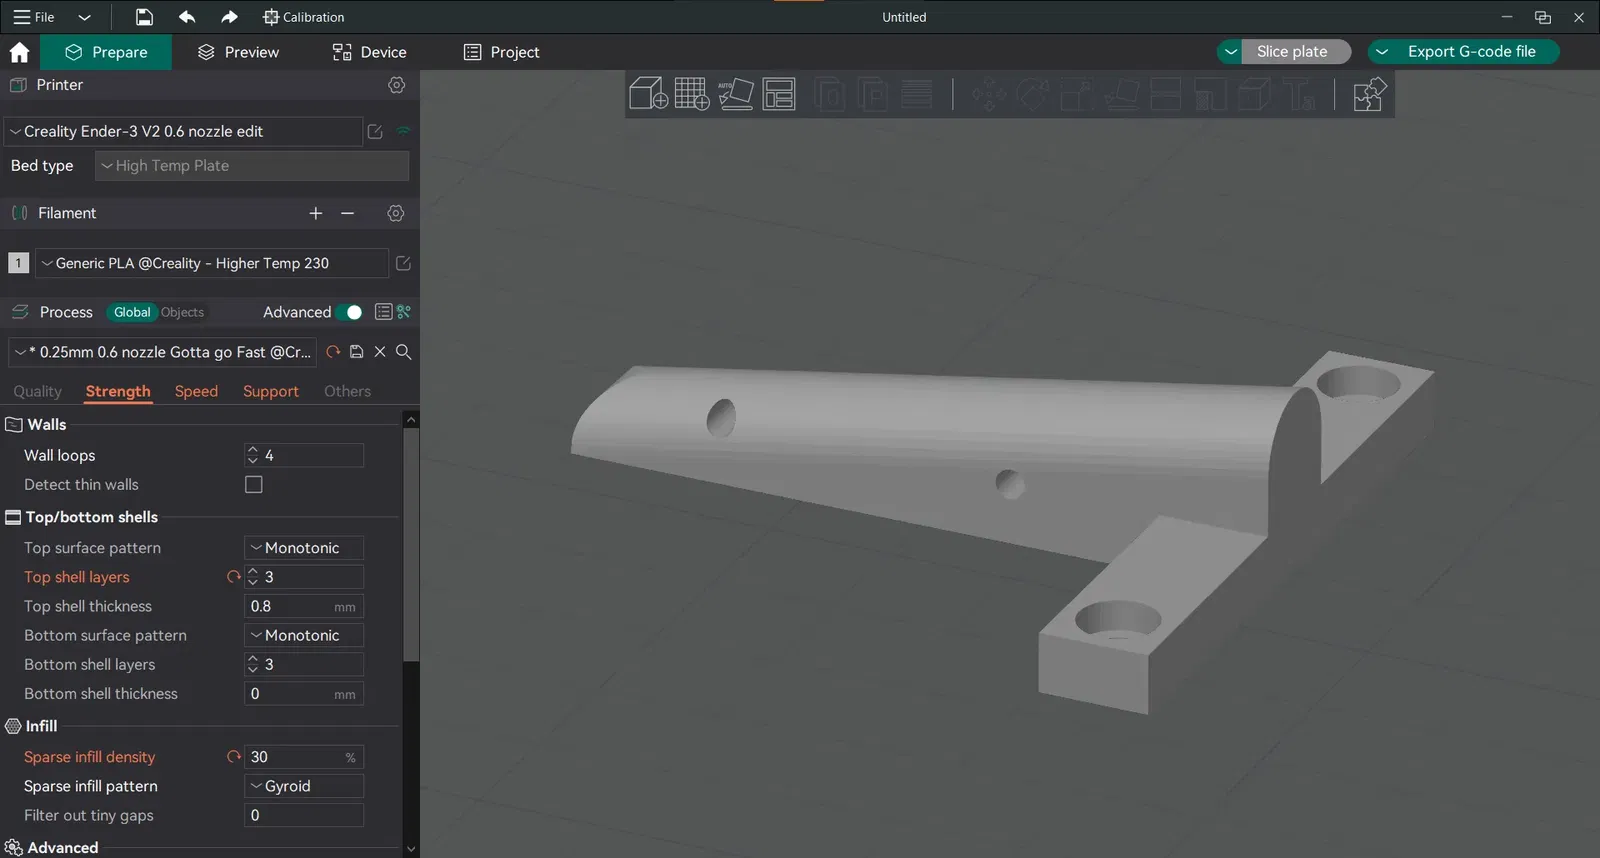Click the Wall loops stepper field
The width and height of the screenshot is (1600, 858).
click(304, 456)
